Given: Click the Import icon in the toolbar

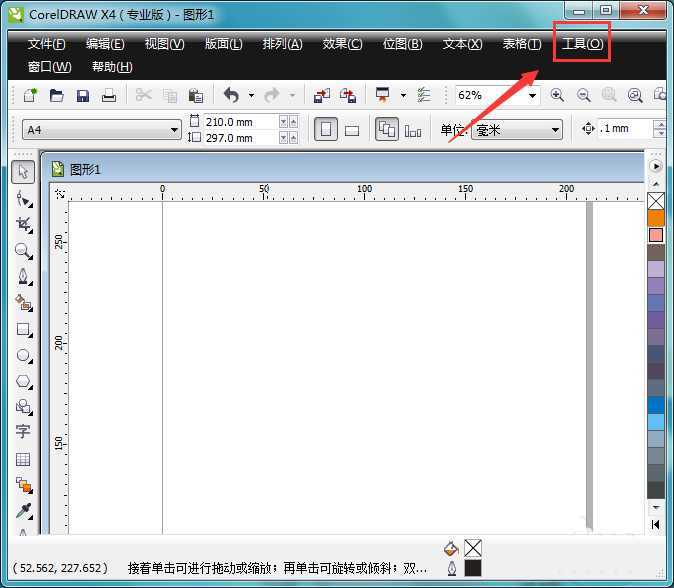Looking at the screenshot, I should [x=321, y=96].
